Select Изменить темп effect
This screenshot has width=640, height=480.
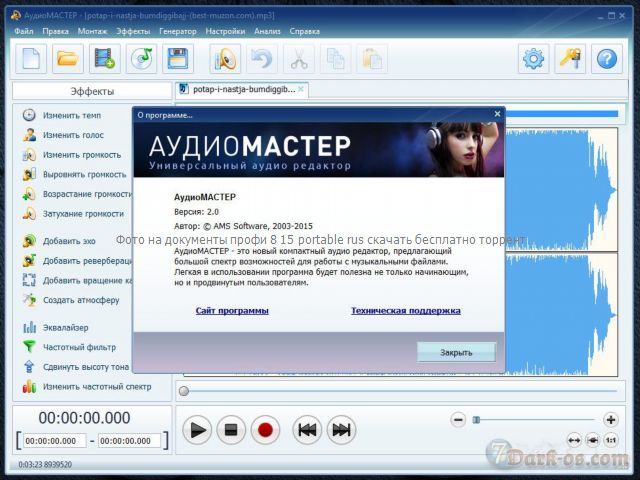pyautogui.click(x=61, y=116)
